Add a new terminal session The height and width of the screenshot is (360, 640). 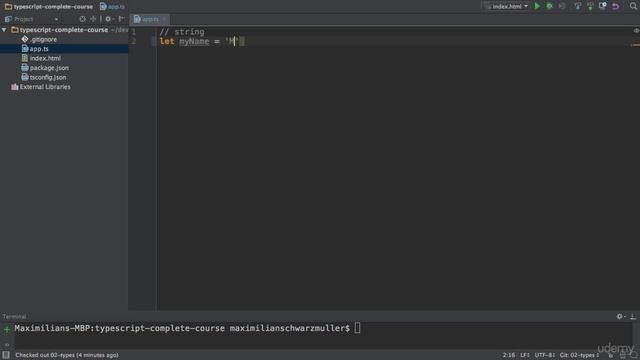7,329
